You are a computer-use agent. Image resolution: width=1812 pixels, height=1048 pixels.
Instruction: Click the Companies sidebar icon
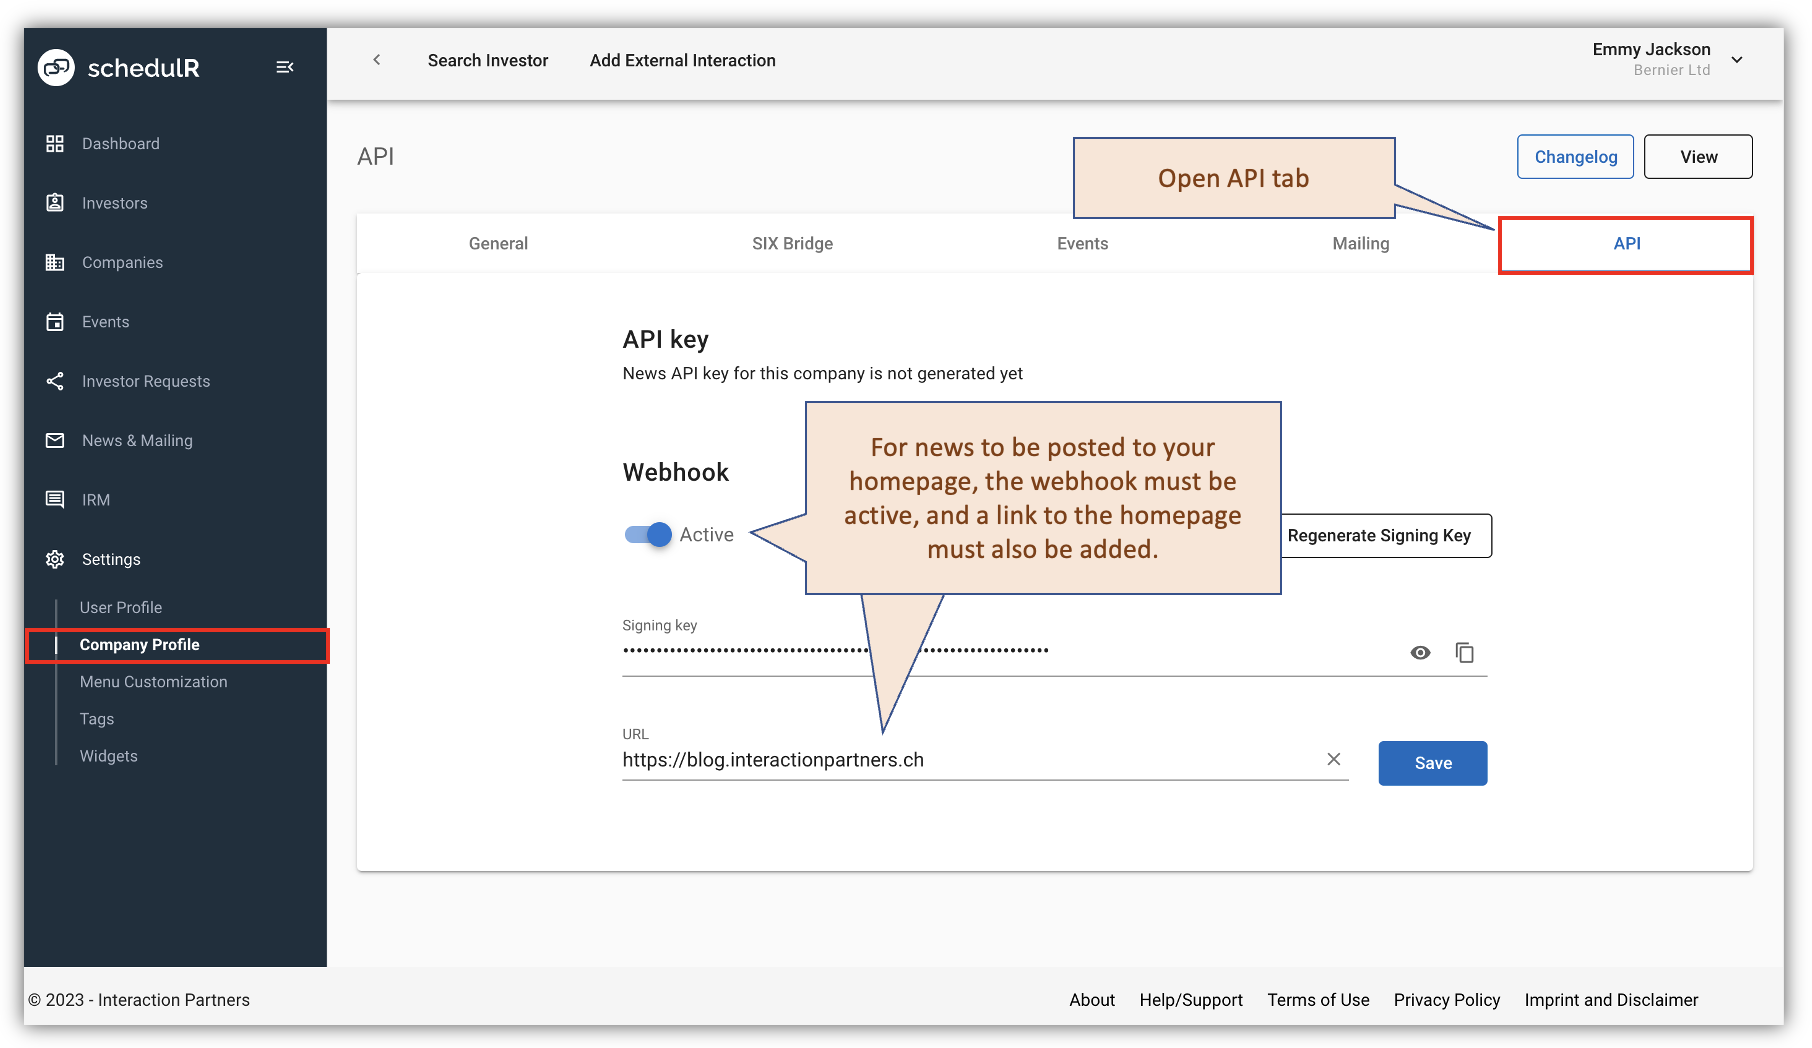[x=55, y=262]
